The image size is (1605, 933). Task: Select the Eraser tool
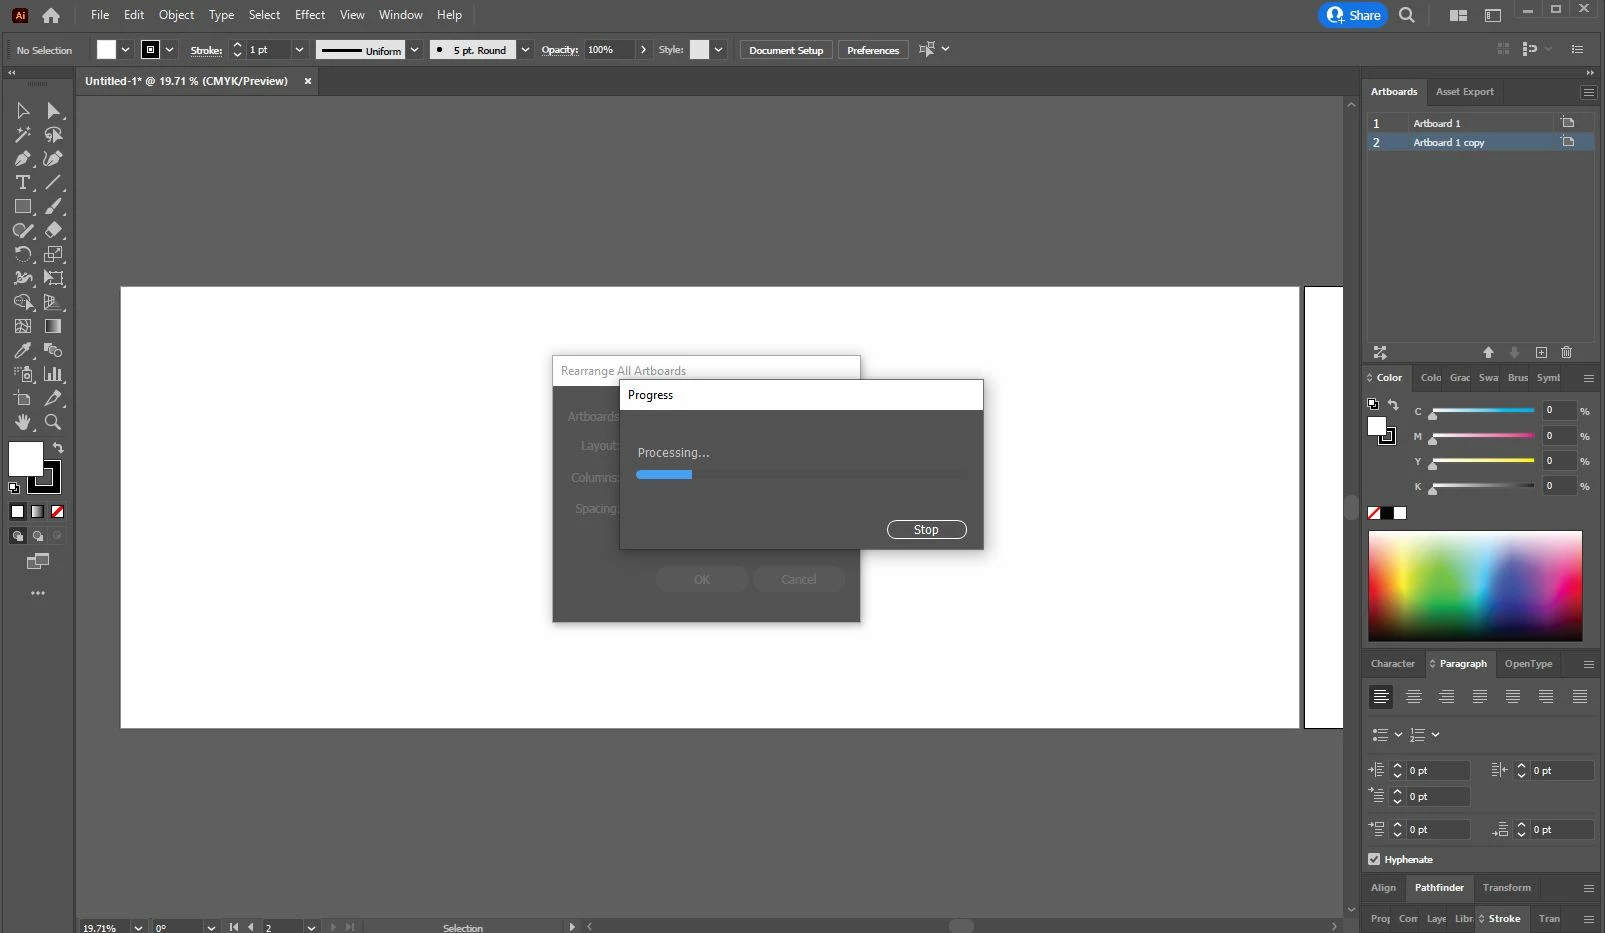(54, 231)
